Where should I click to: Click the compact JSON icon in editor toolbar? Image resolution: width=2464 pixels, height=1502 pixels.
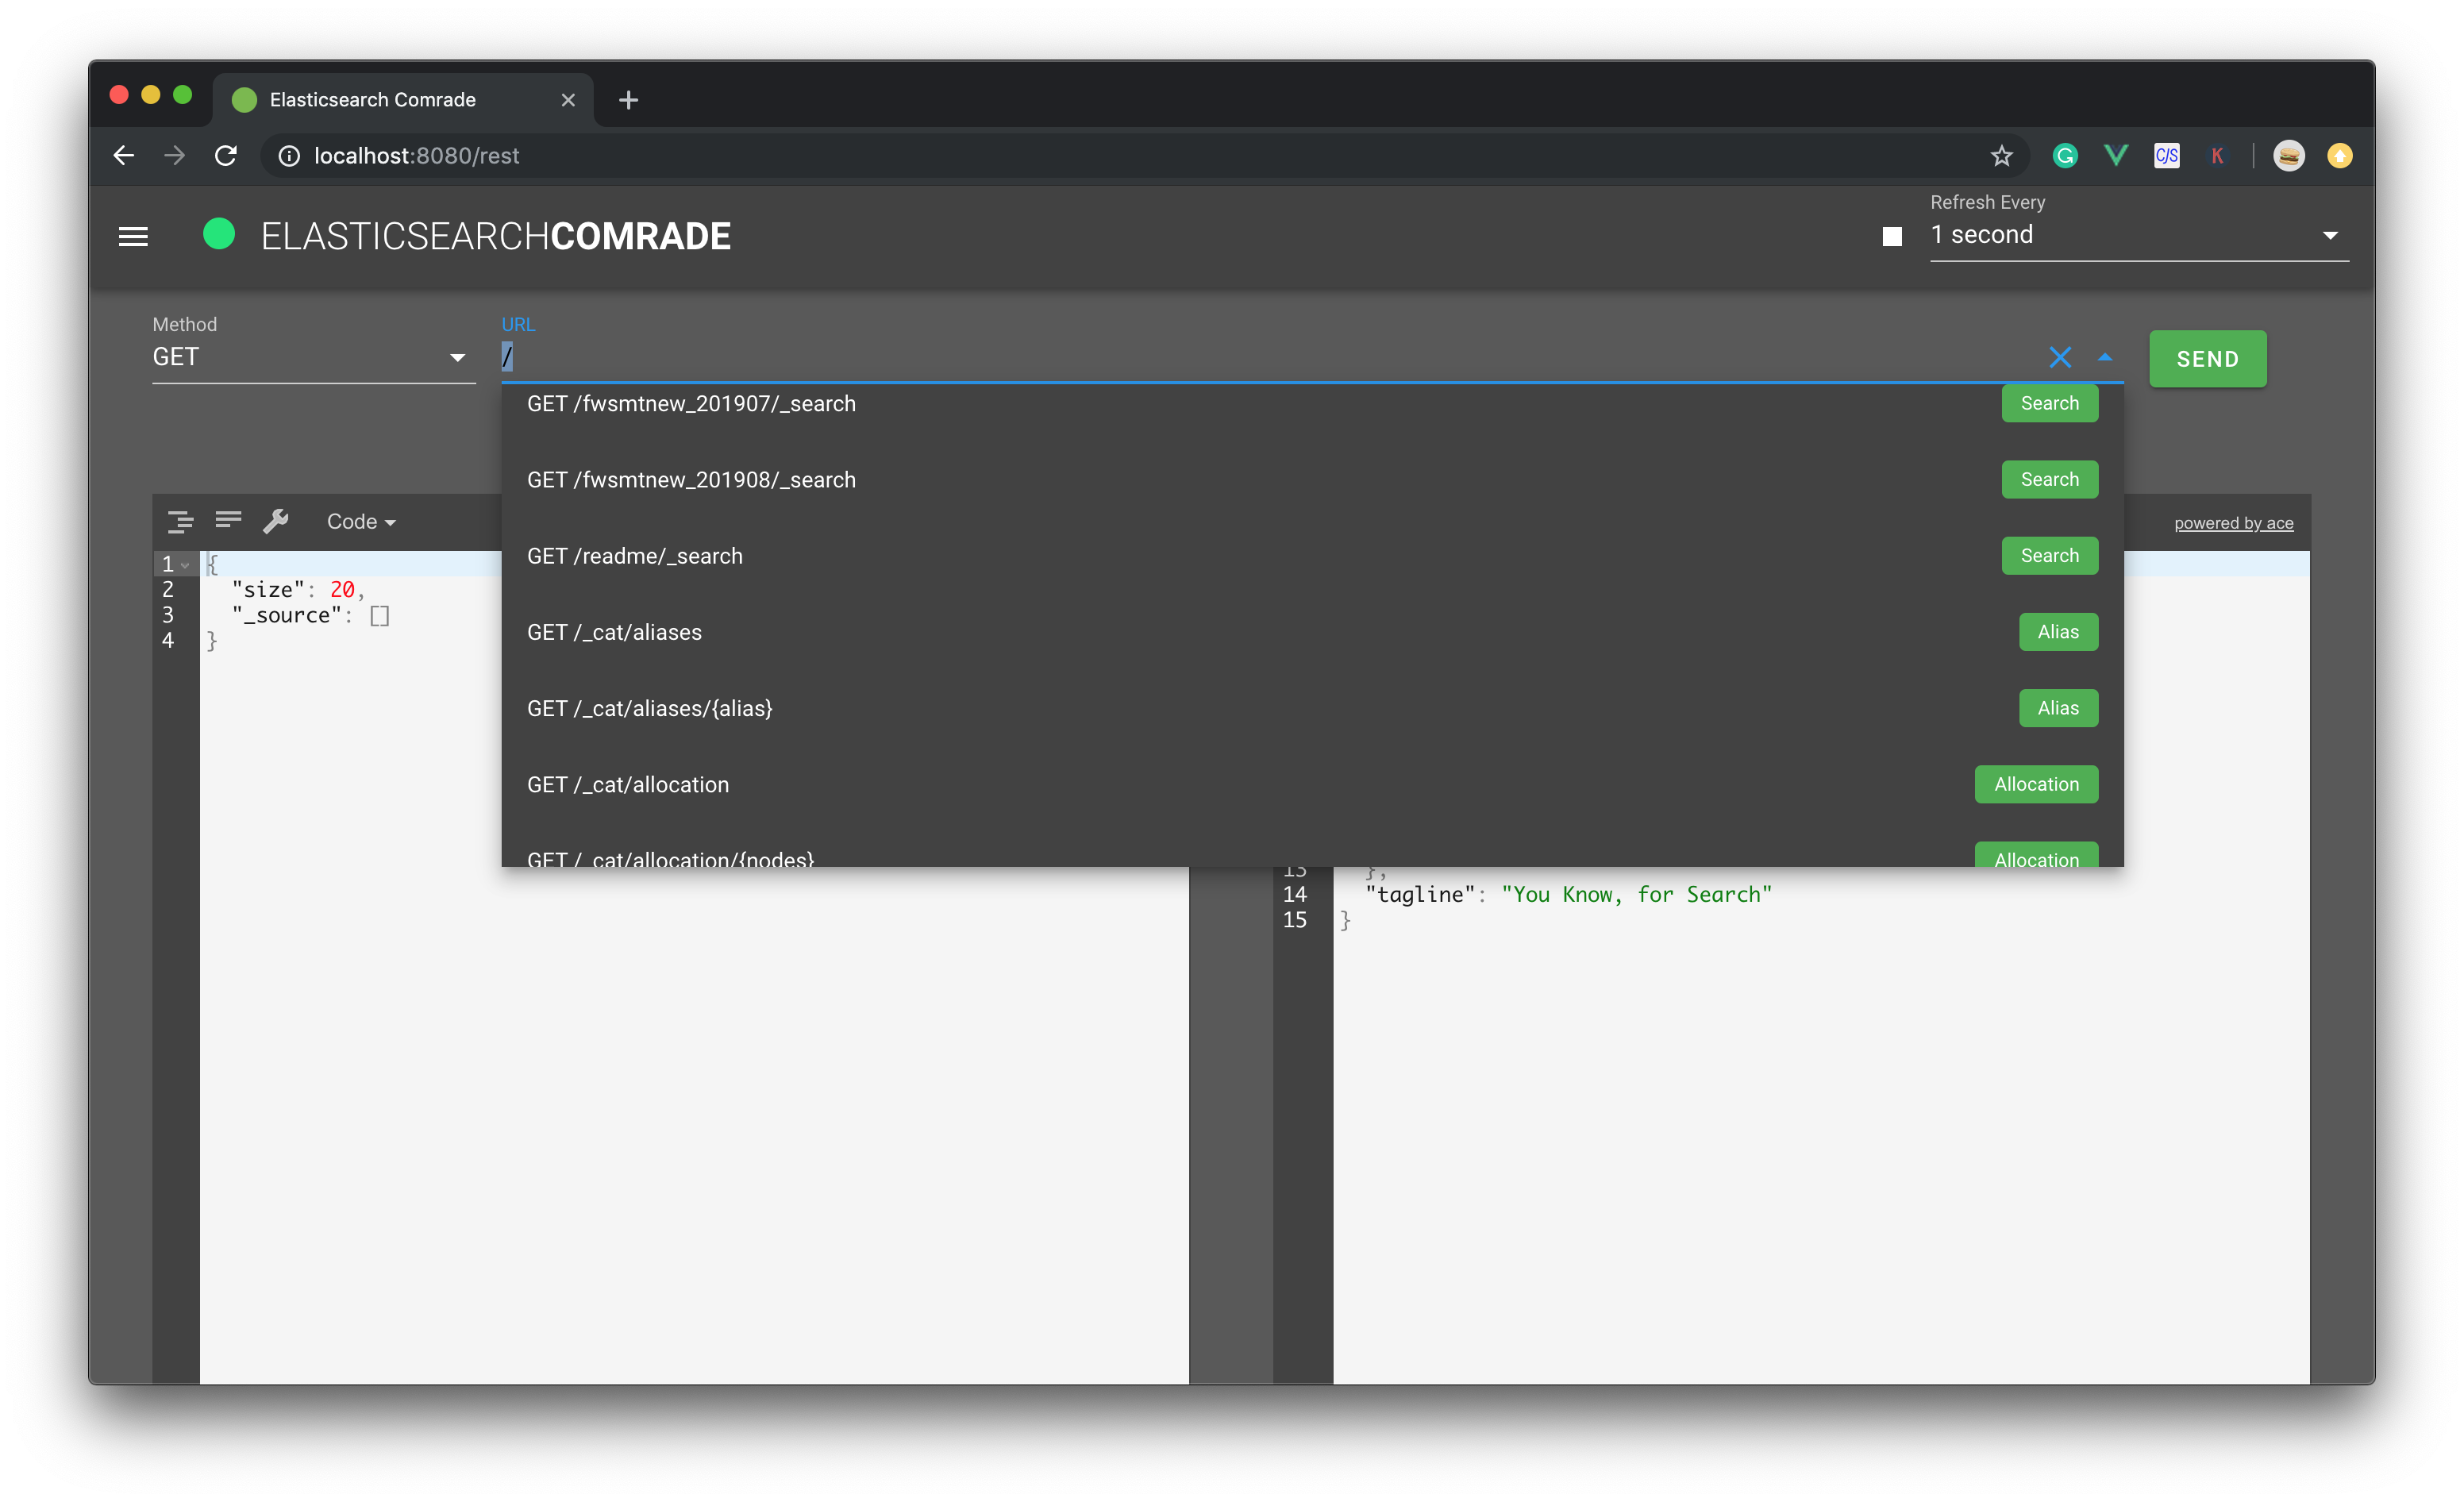click(x=228, y=519)
